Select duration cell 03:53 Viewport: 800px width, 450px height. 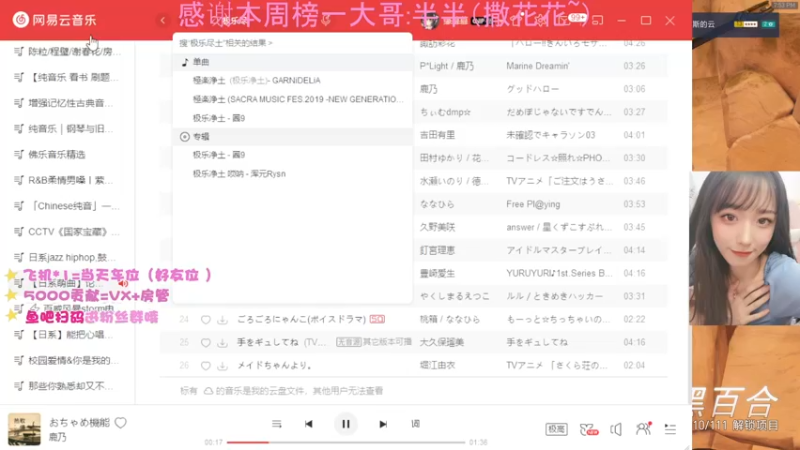tap(634, 204)
